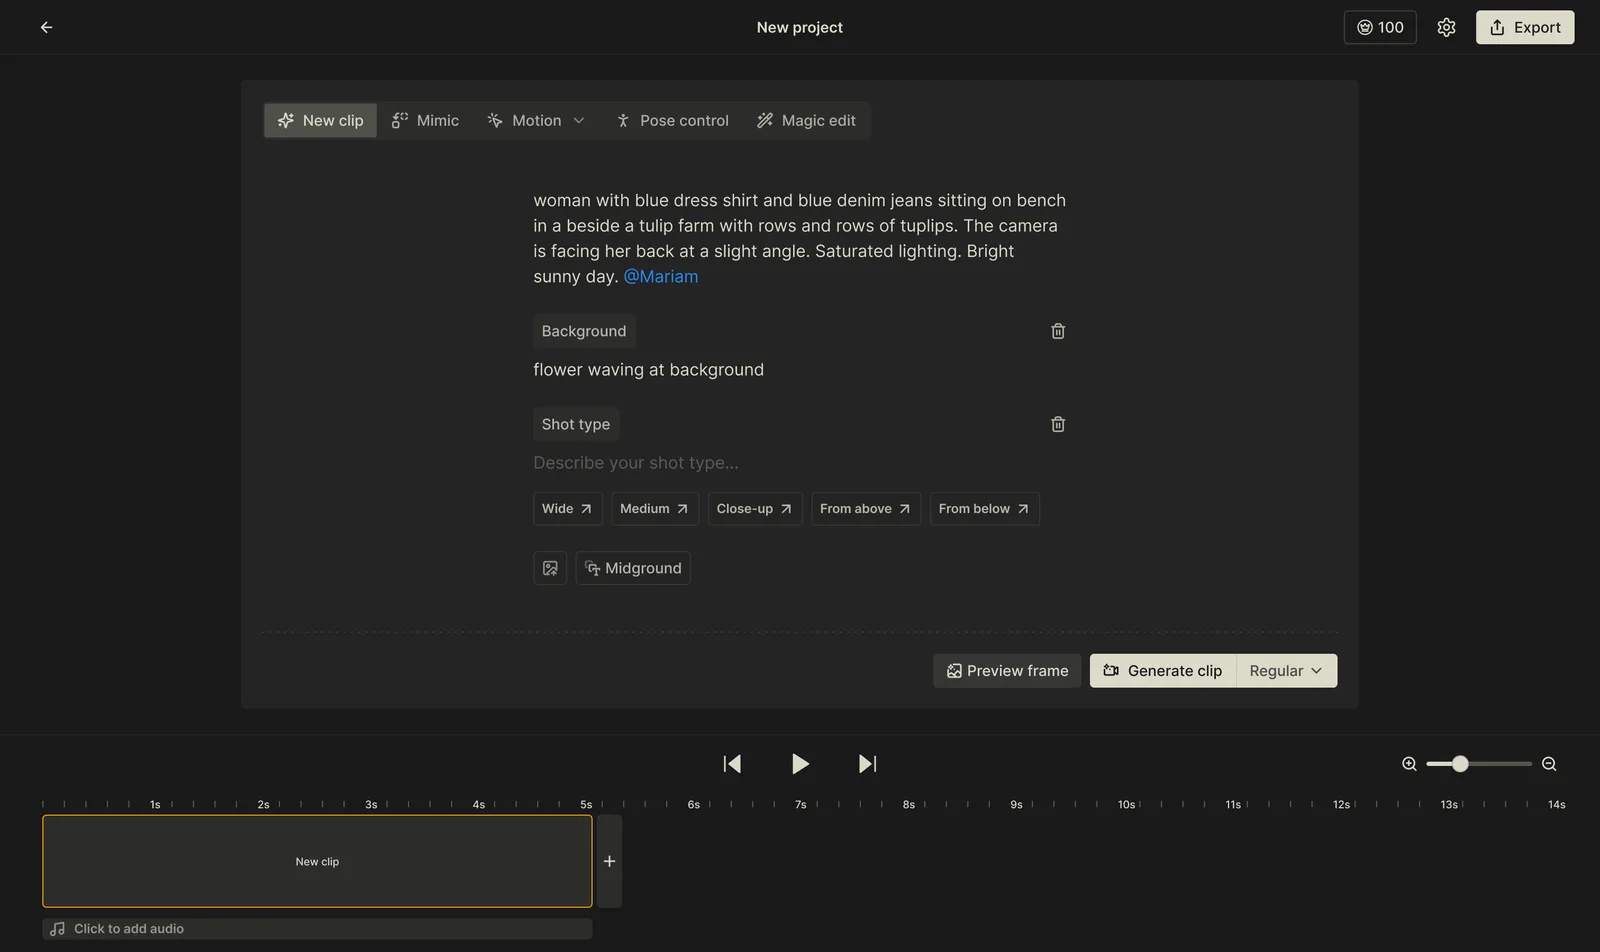
Task: Click the Background tag label
Action: pyautogui.click(x=584, y=331)
